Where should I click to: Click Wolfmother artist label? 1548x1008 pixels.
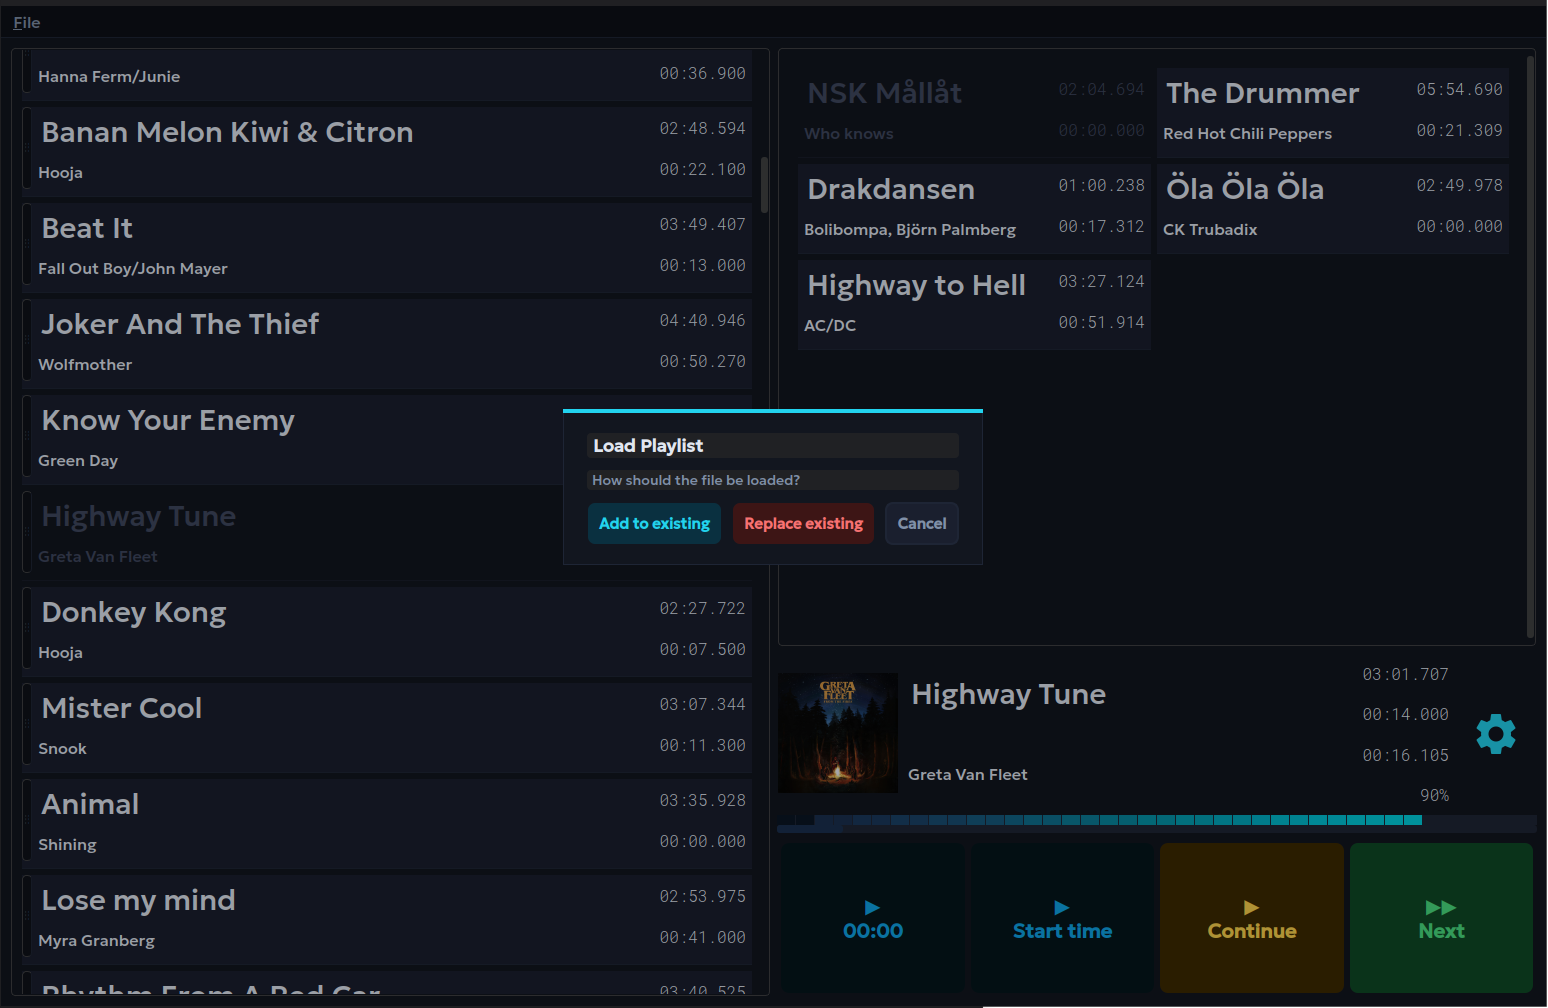click(x=85, y=364)
